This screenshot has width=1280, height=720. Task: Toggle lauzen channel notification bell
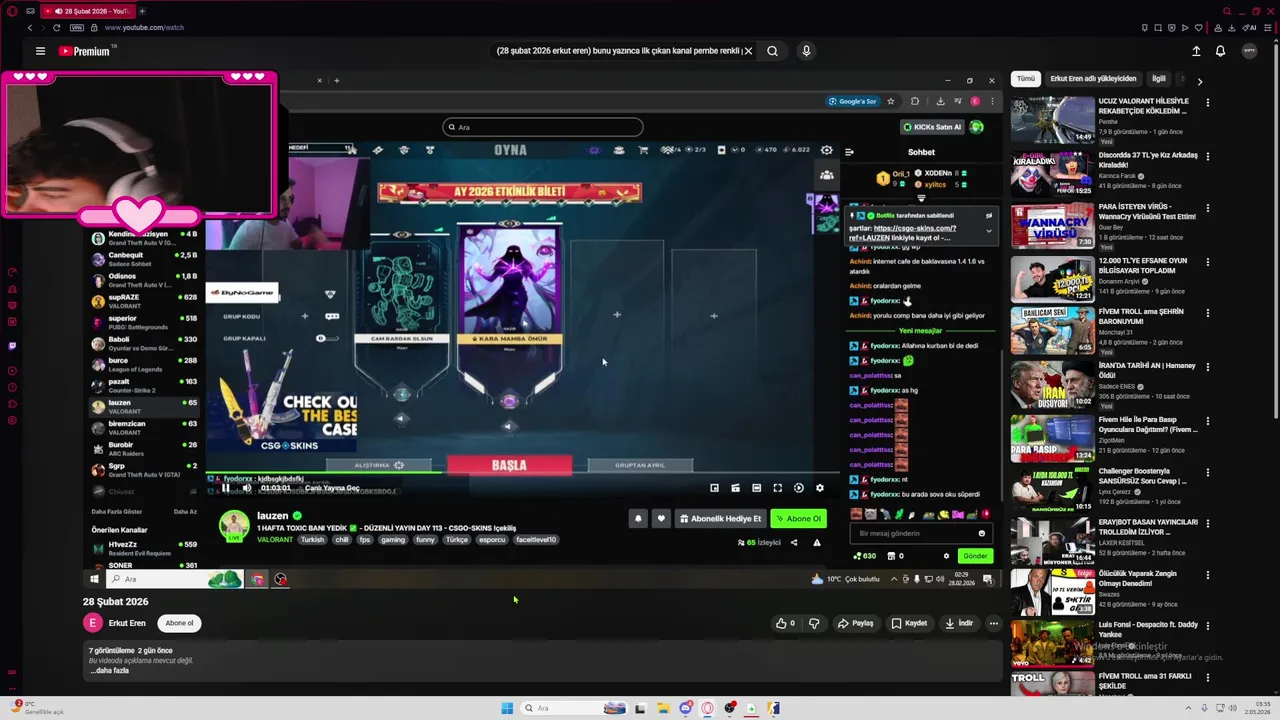tap(638, 518)
